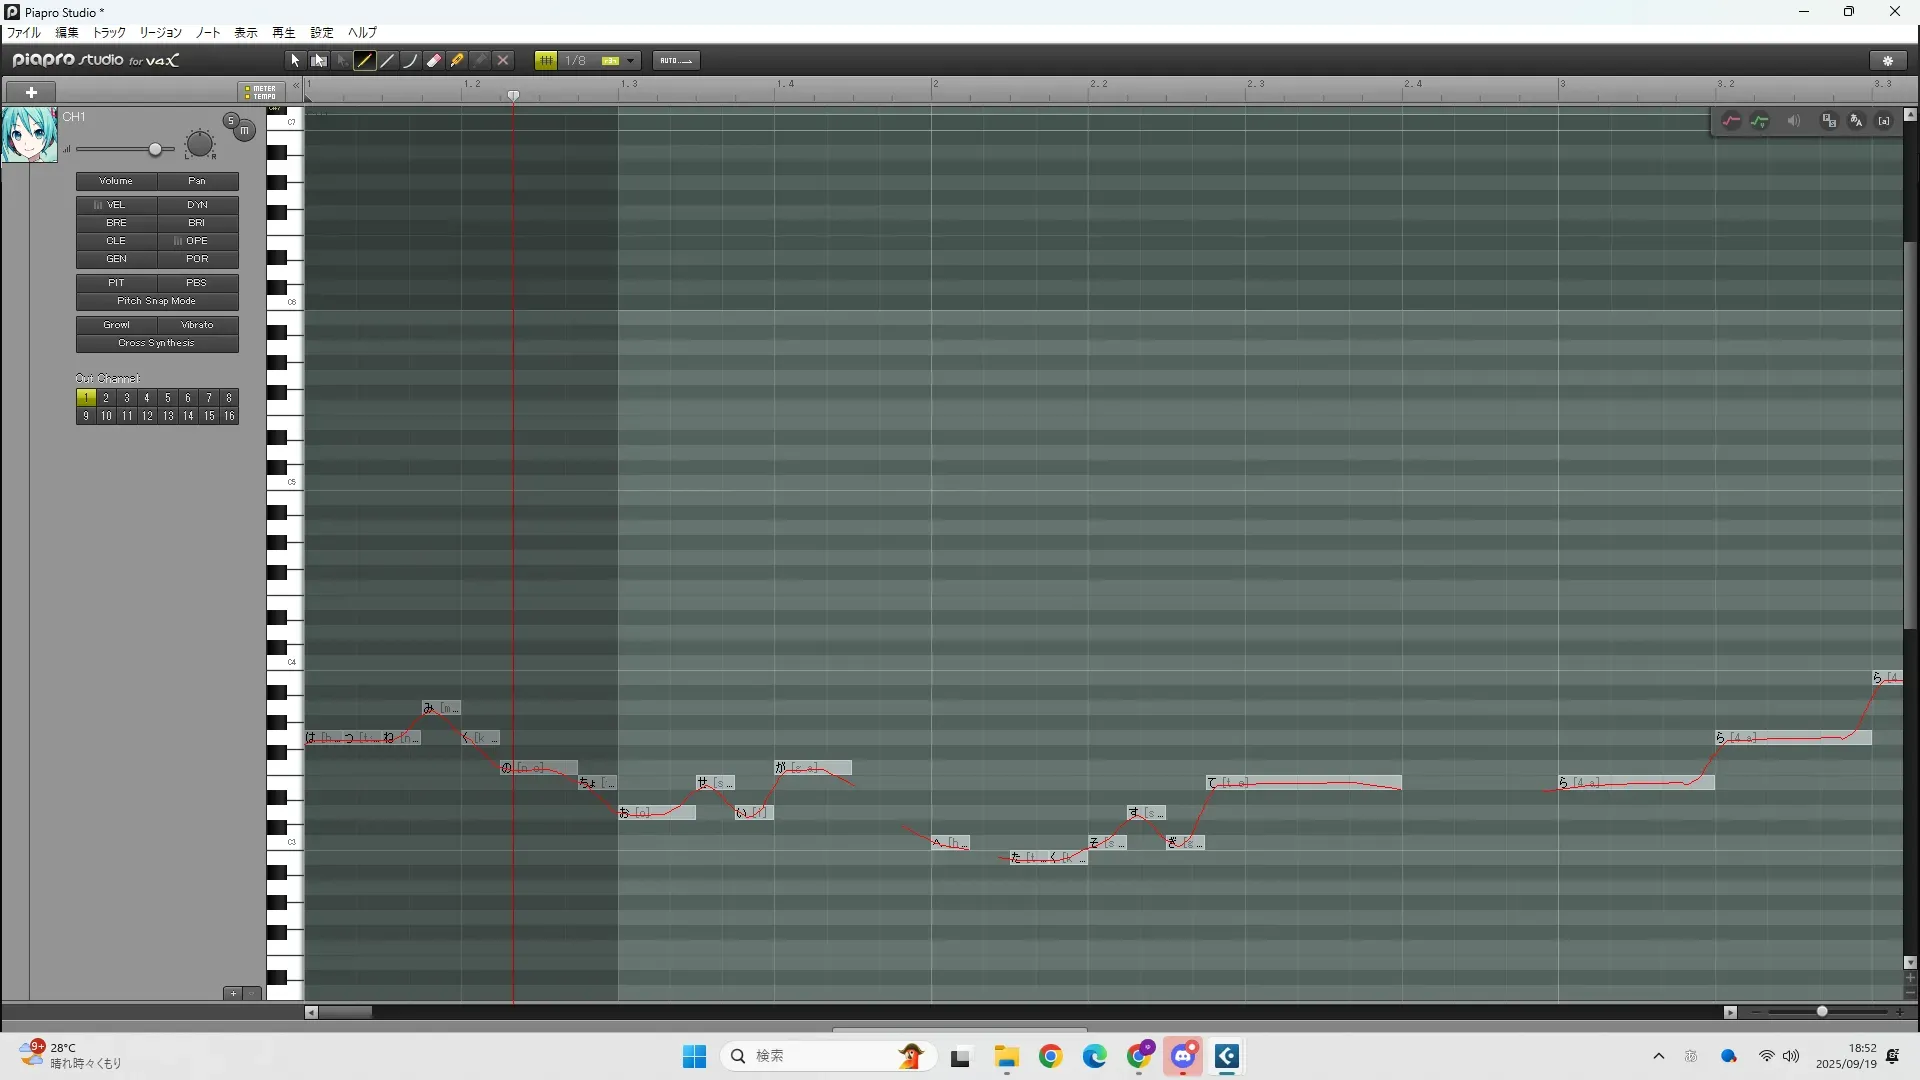Image resolution: width=1920 pixels, height=1080 pixels.
Task: Select the curve line tool
Action: point(410,61)
